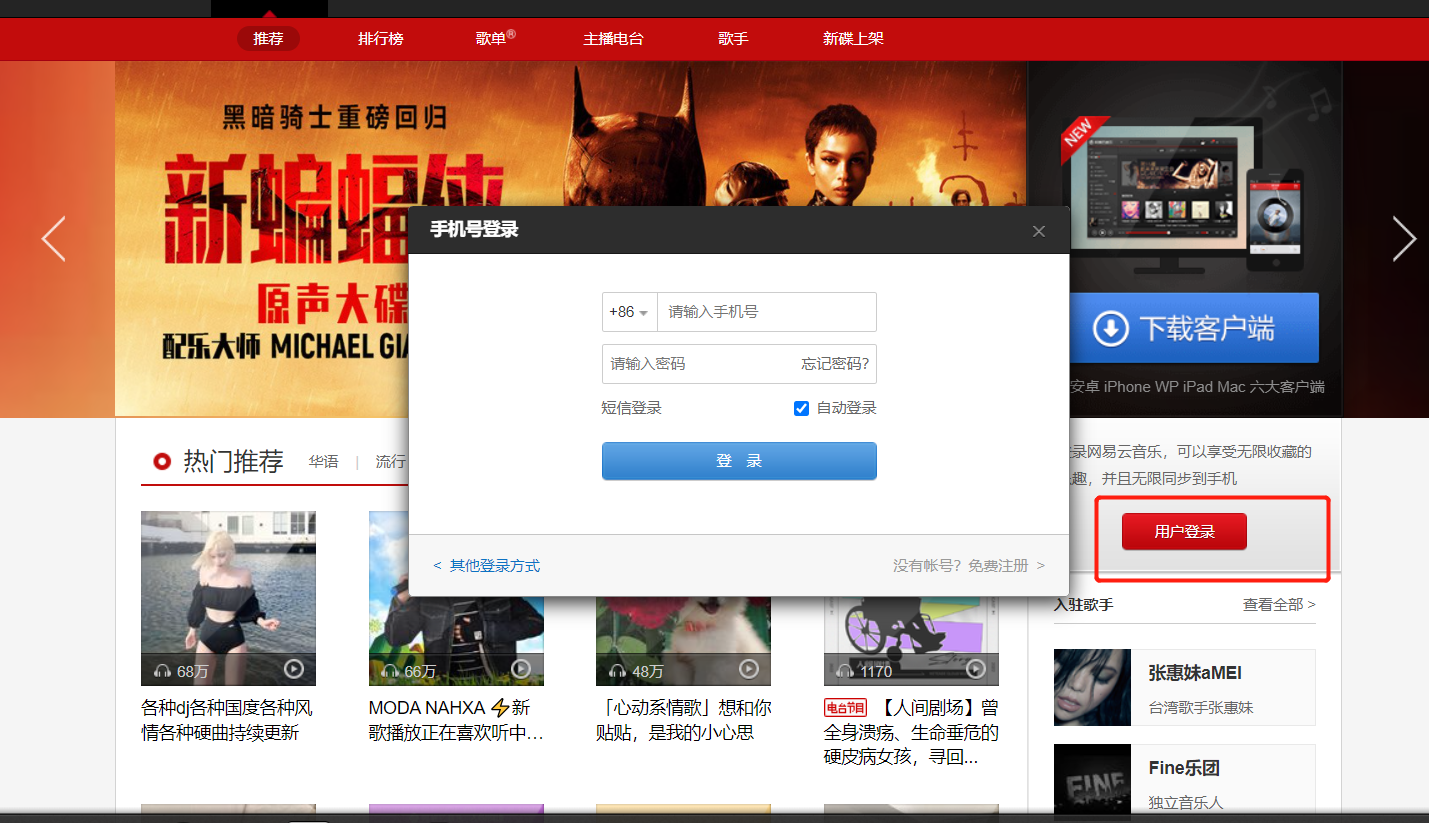Close the 手机号登录 dialog
Image resolution: width=1429 pixels, height=823 pixels.
coord(1039,231)
